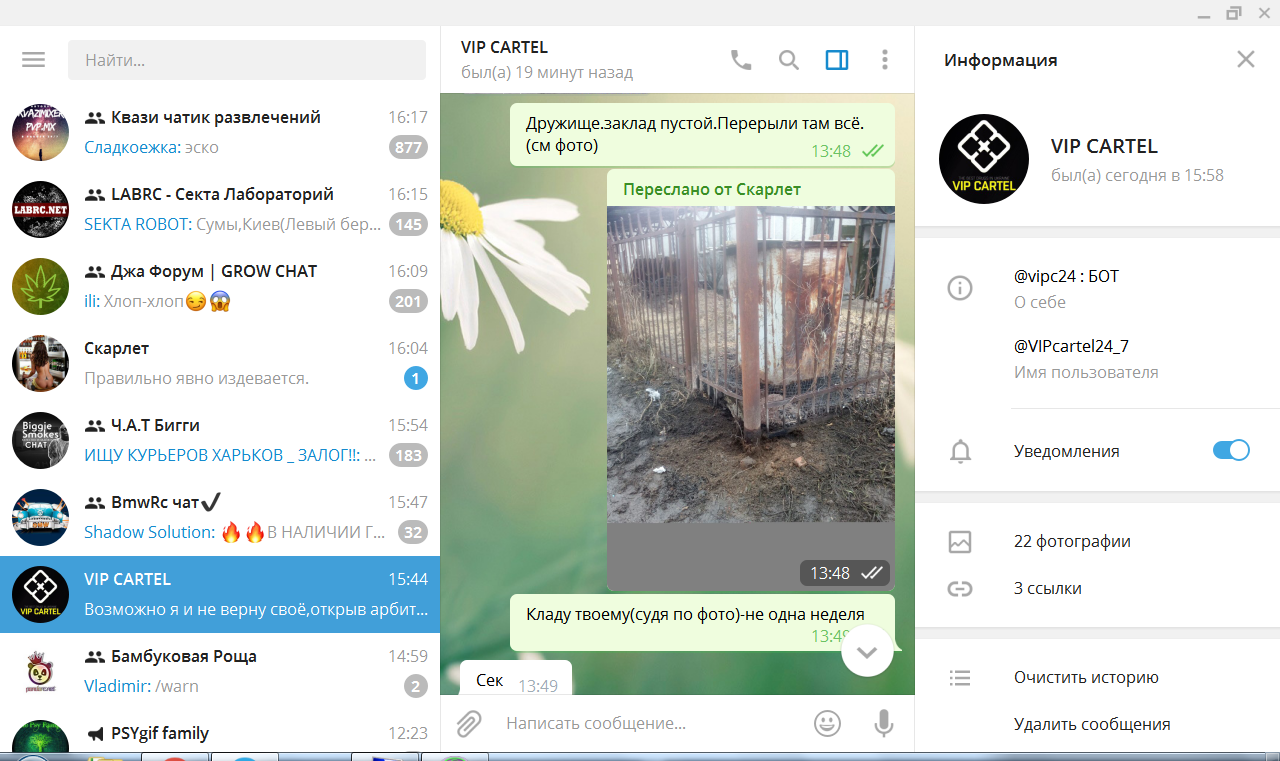Click the Найти search field

tap(247, 60)
